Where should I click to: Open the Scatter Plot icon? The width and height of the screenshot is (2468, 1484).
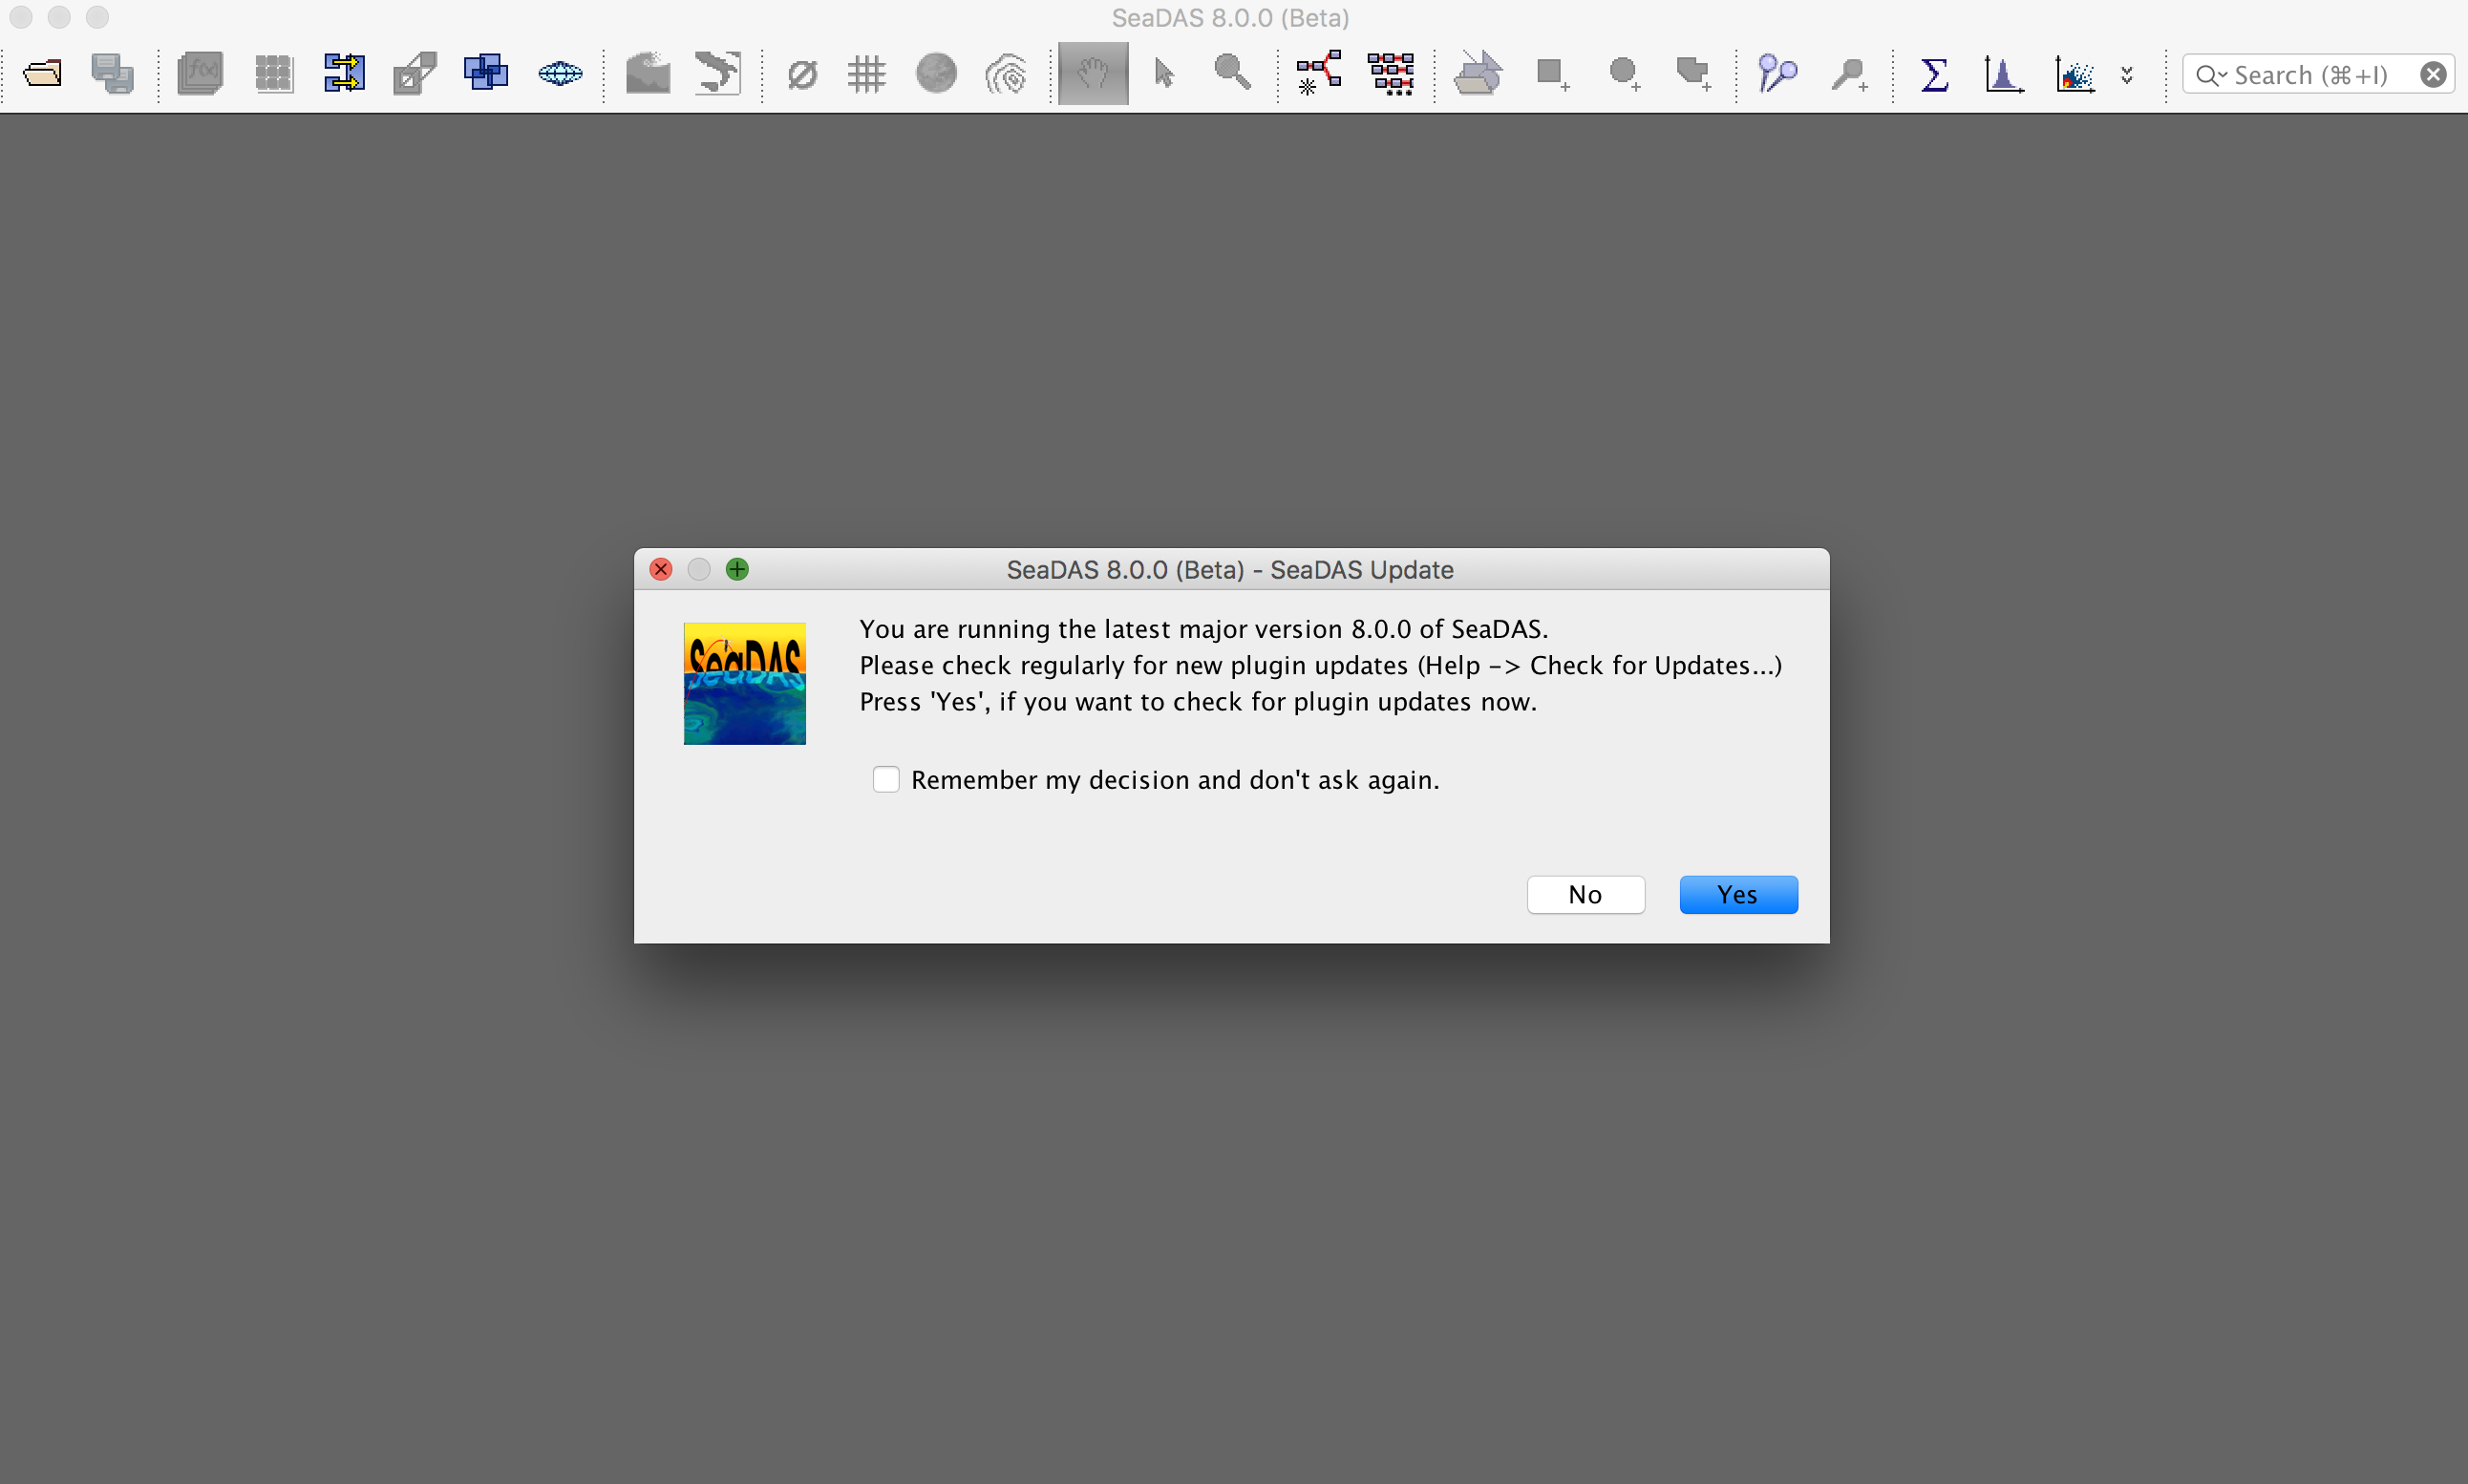[2075, 74]
